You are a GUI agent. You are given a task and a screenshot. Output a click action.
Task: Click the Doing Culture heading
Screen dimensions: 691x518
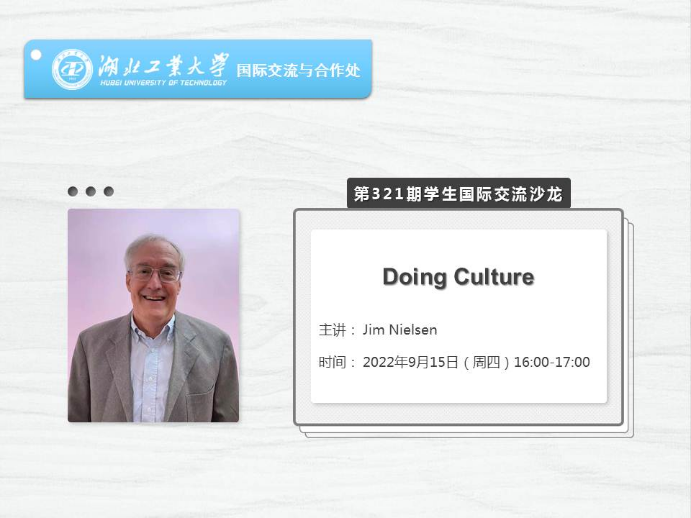click(458, 277)
